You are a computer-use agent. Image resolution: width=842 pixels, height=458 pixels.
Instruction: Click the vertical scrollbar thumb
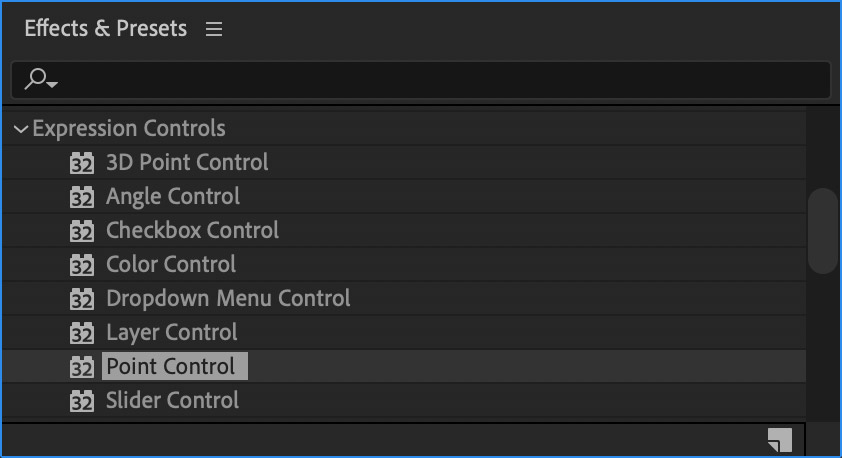pos(822,231)
